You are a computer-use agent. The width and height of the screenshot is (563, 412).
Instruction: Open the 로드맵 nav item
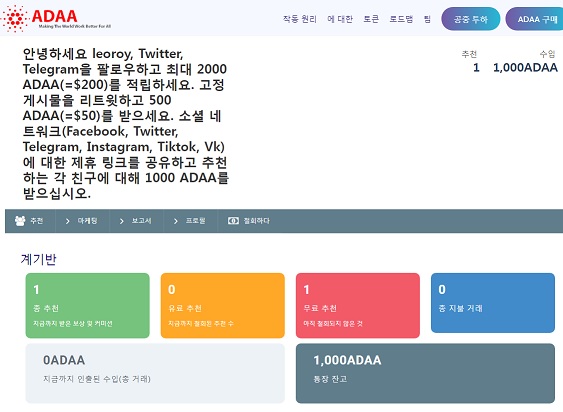401,19
